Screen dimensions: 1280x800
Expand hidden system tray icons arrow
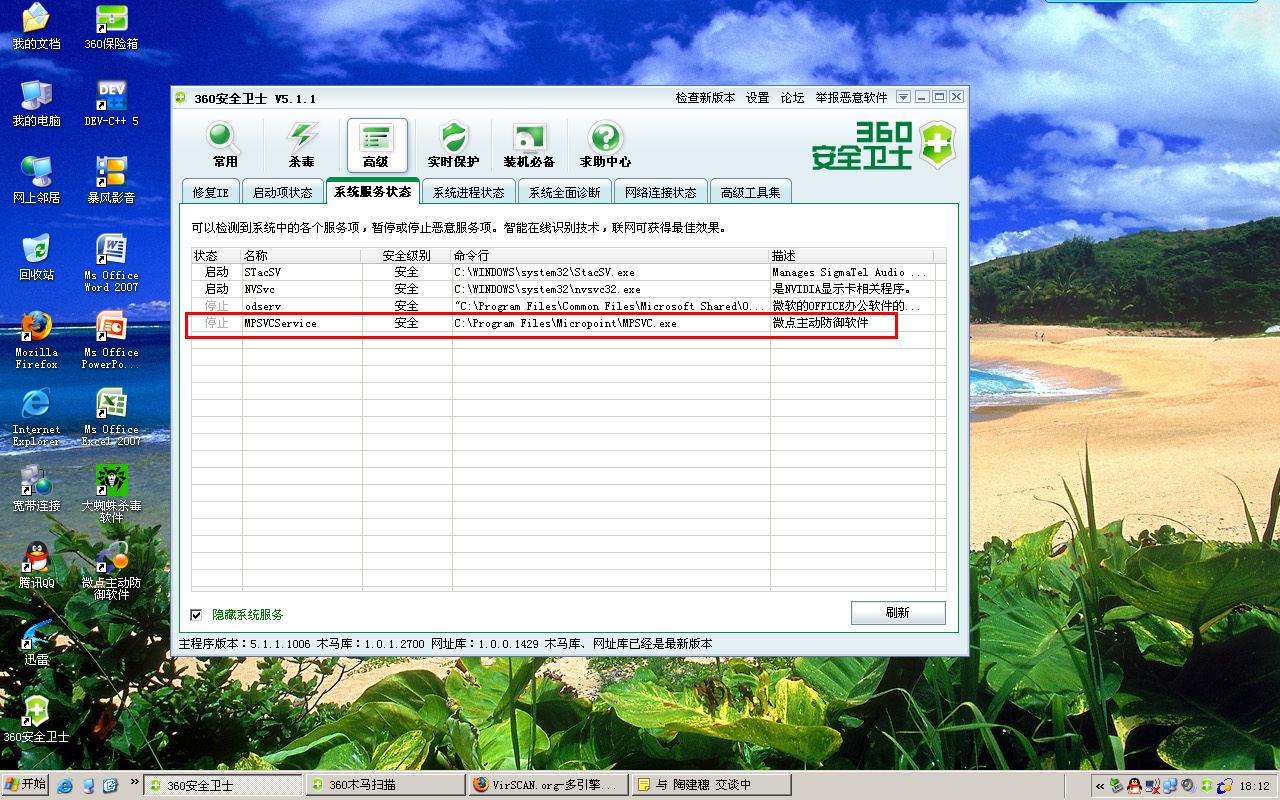(1100, 786)
